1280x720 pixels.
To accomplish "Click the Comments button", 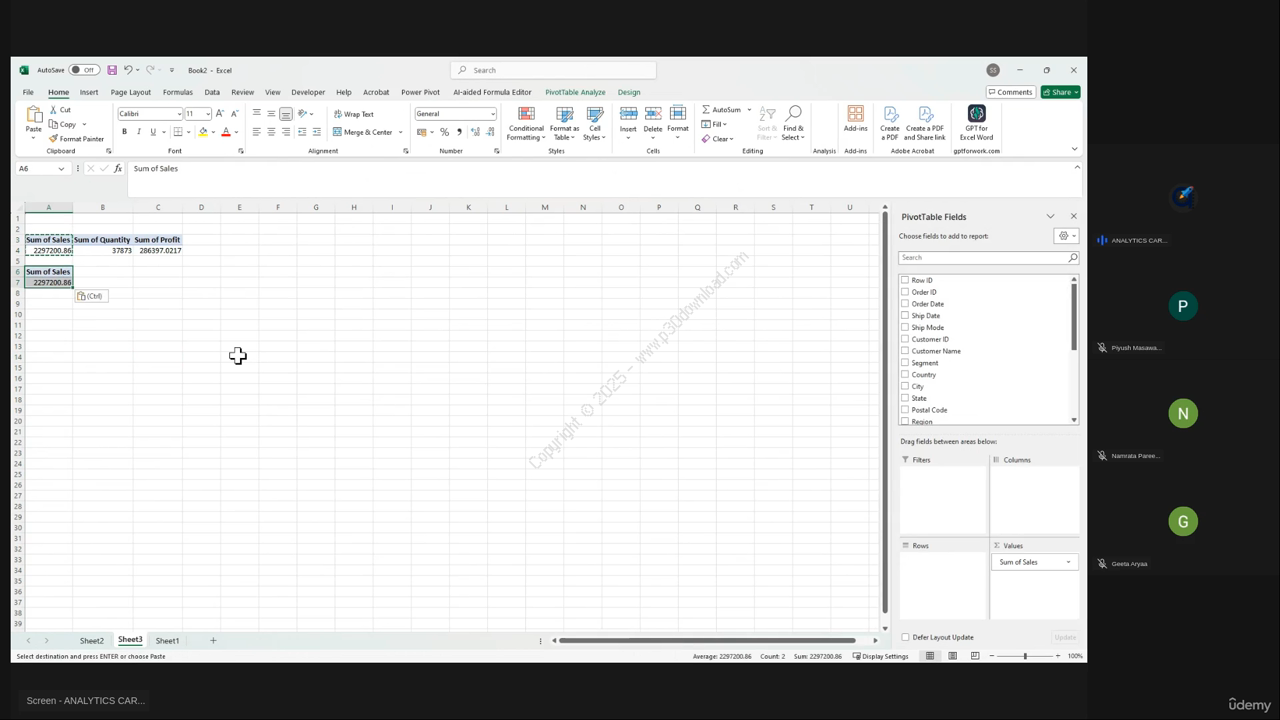I will pyautogui.click(x=1010, y=92).
